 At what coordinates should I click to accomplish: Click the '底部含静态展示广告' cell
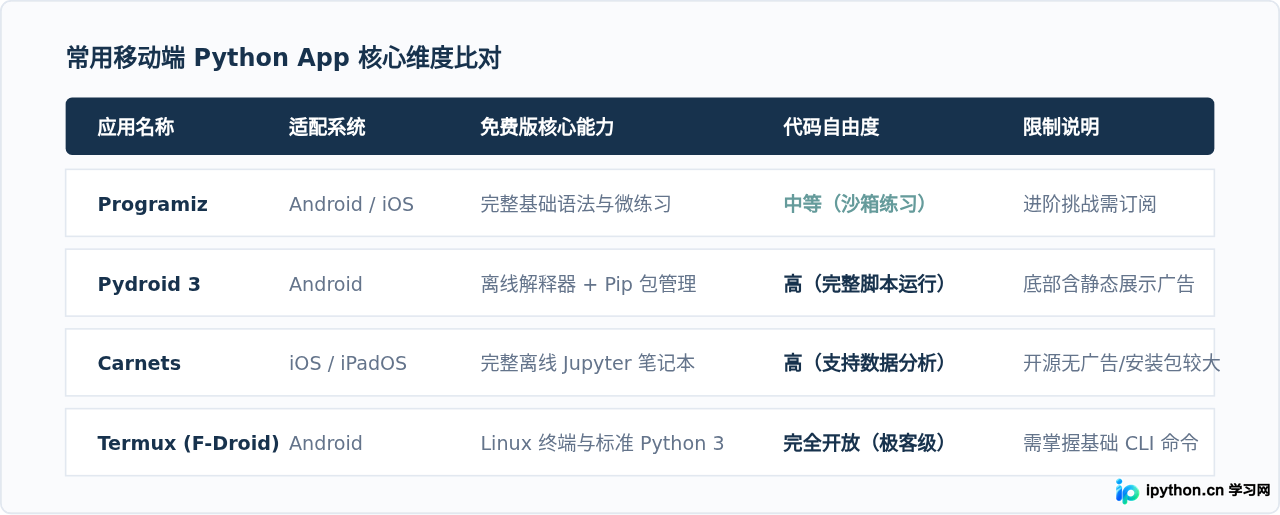1109,284
